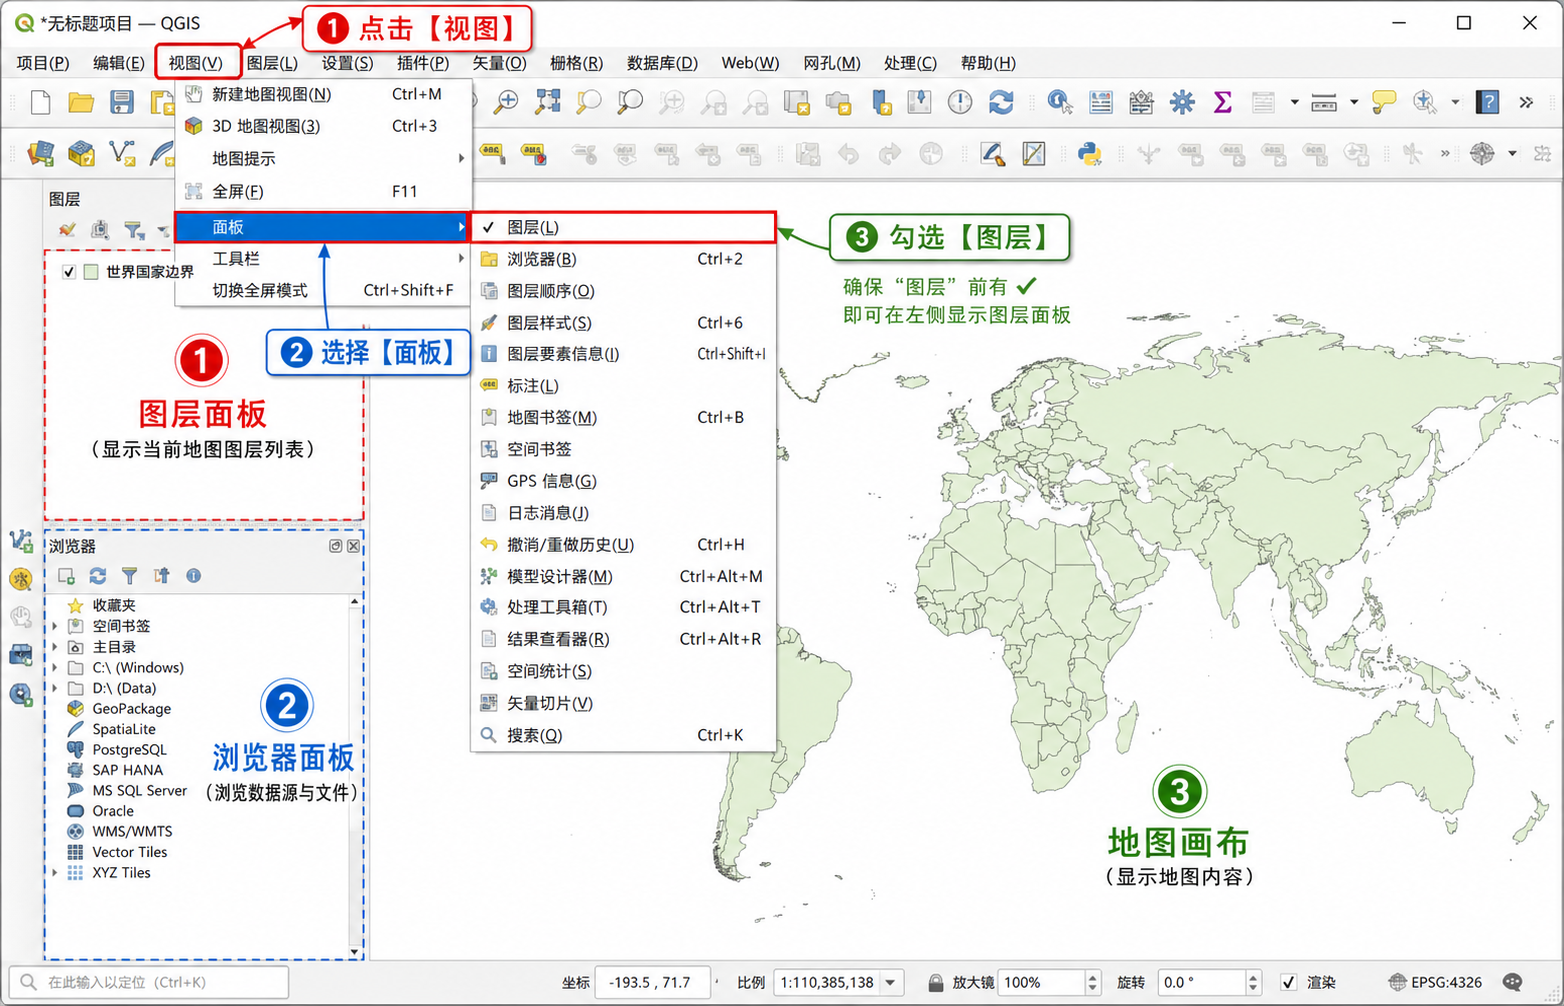Click the Save Project floppy disk icon
Image resolution: width=1564 pixels, height=1006 pixels.
tap(121, 102)
